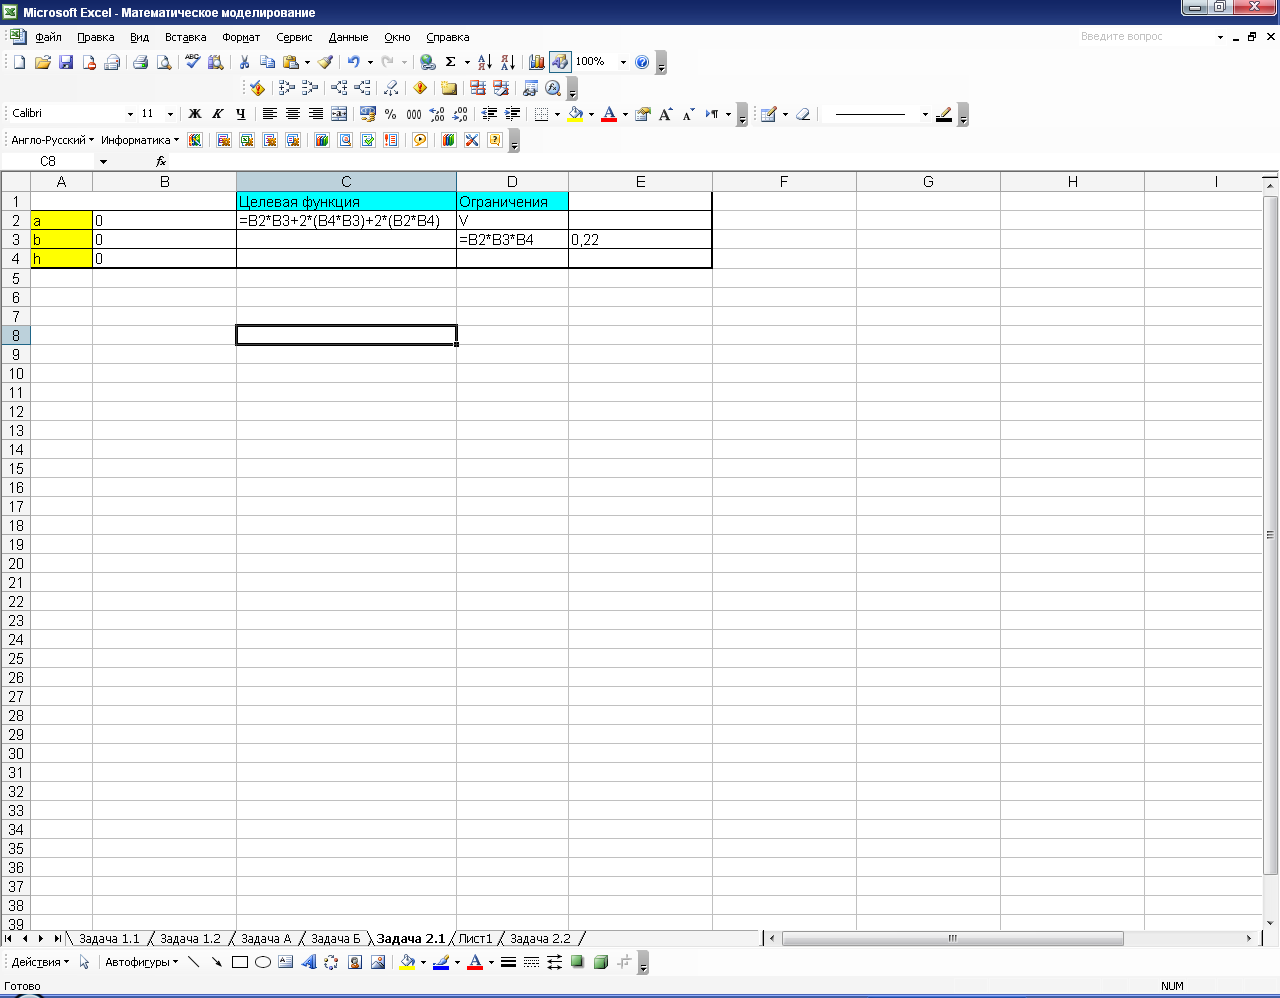
Task: Click the border line color pencil
Action: click(944, 114)
